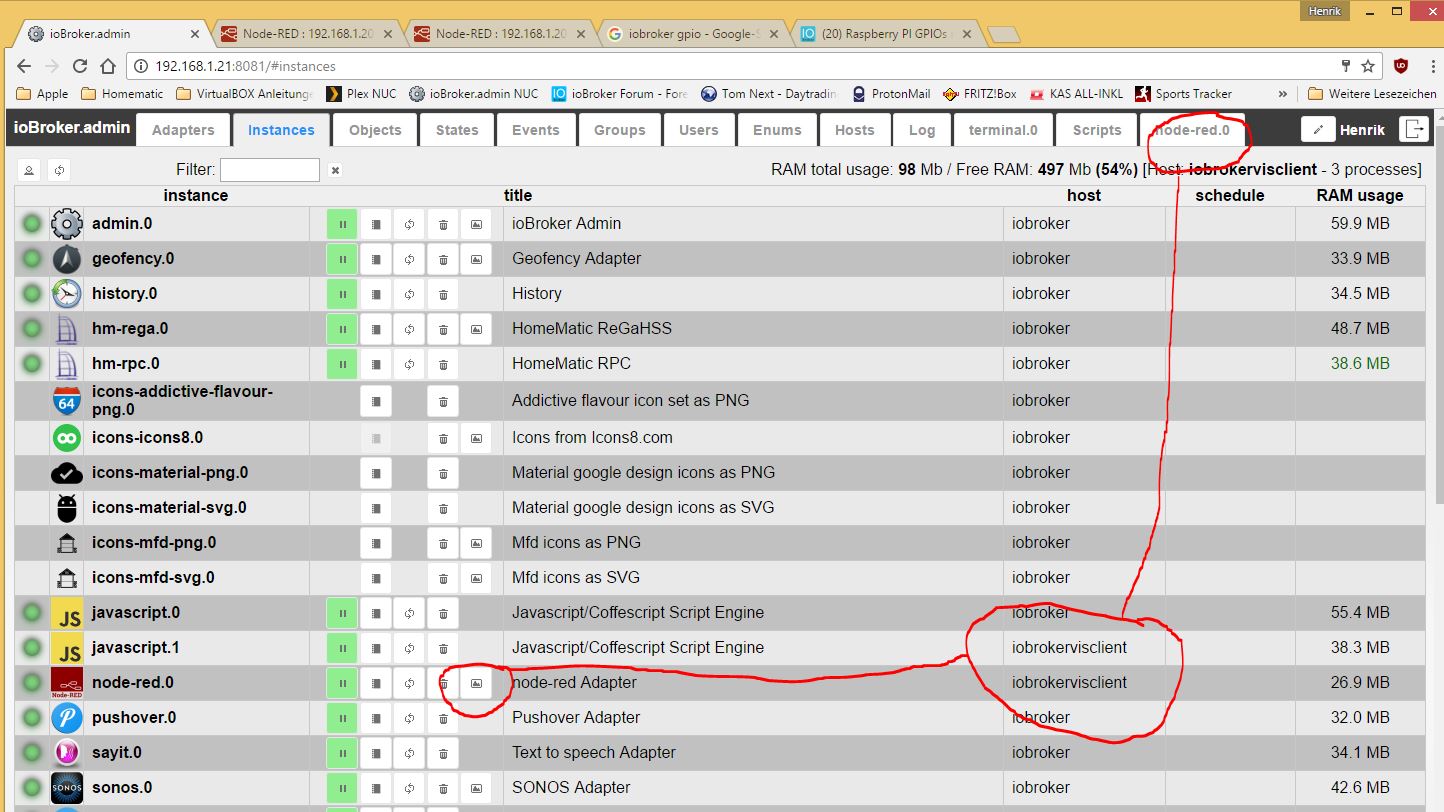Delete the history.0 instance
The image size is (1444, 812).
click(443, 294)
